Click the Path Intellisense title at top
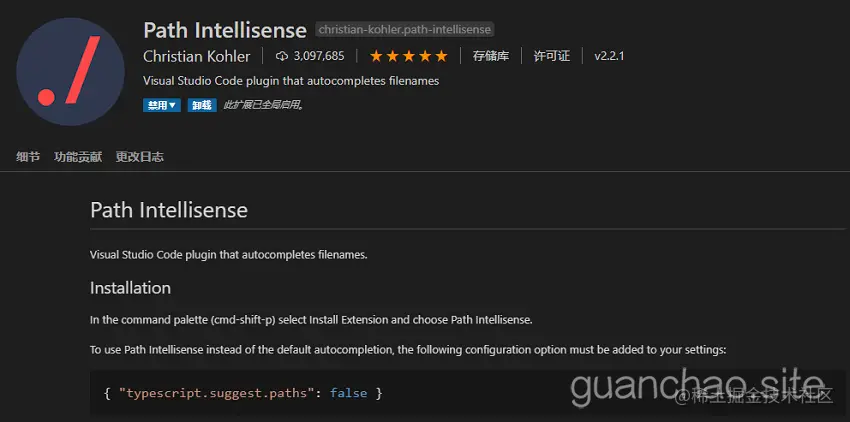 click(225, 30)
